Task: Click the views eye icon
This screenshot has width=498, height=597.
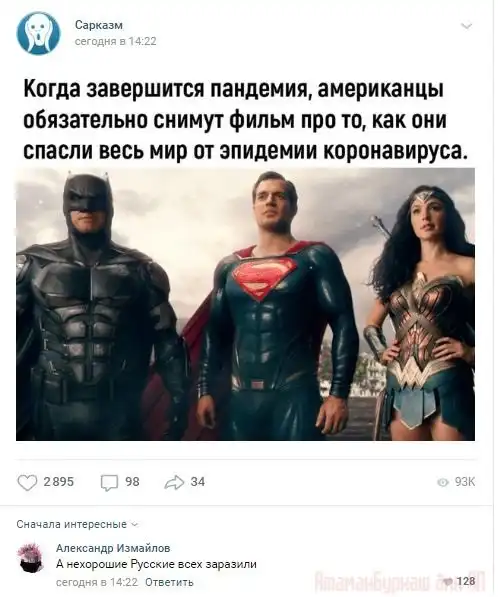Action: point(442,482)
